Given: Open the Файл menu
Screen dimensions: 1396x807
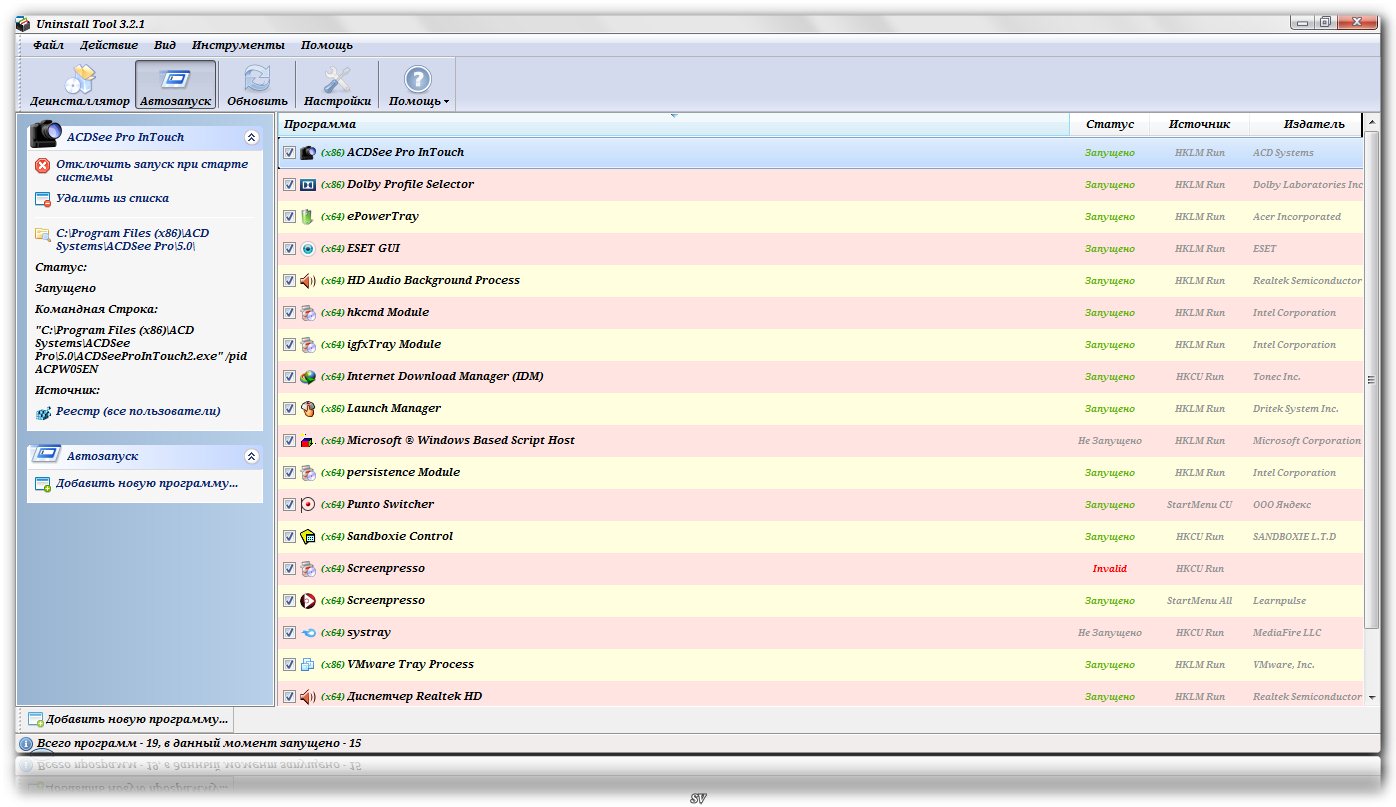Looking at the screenshot, I should point(48,45).
